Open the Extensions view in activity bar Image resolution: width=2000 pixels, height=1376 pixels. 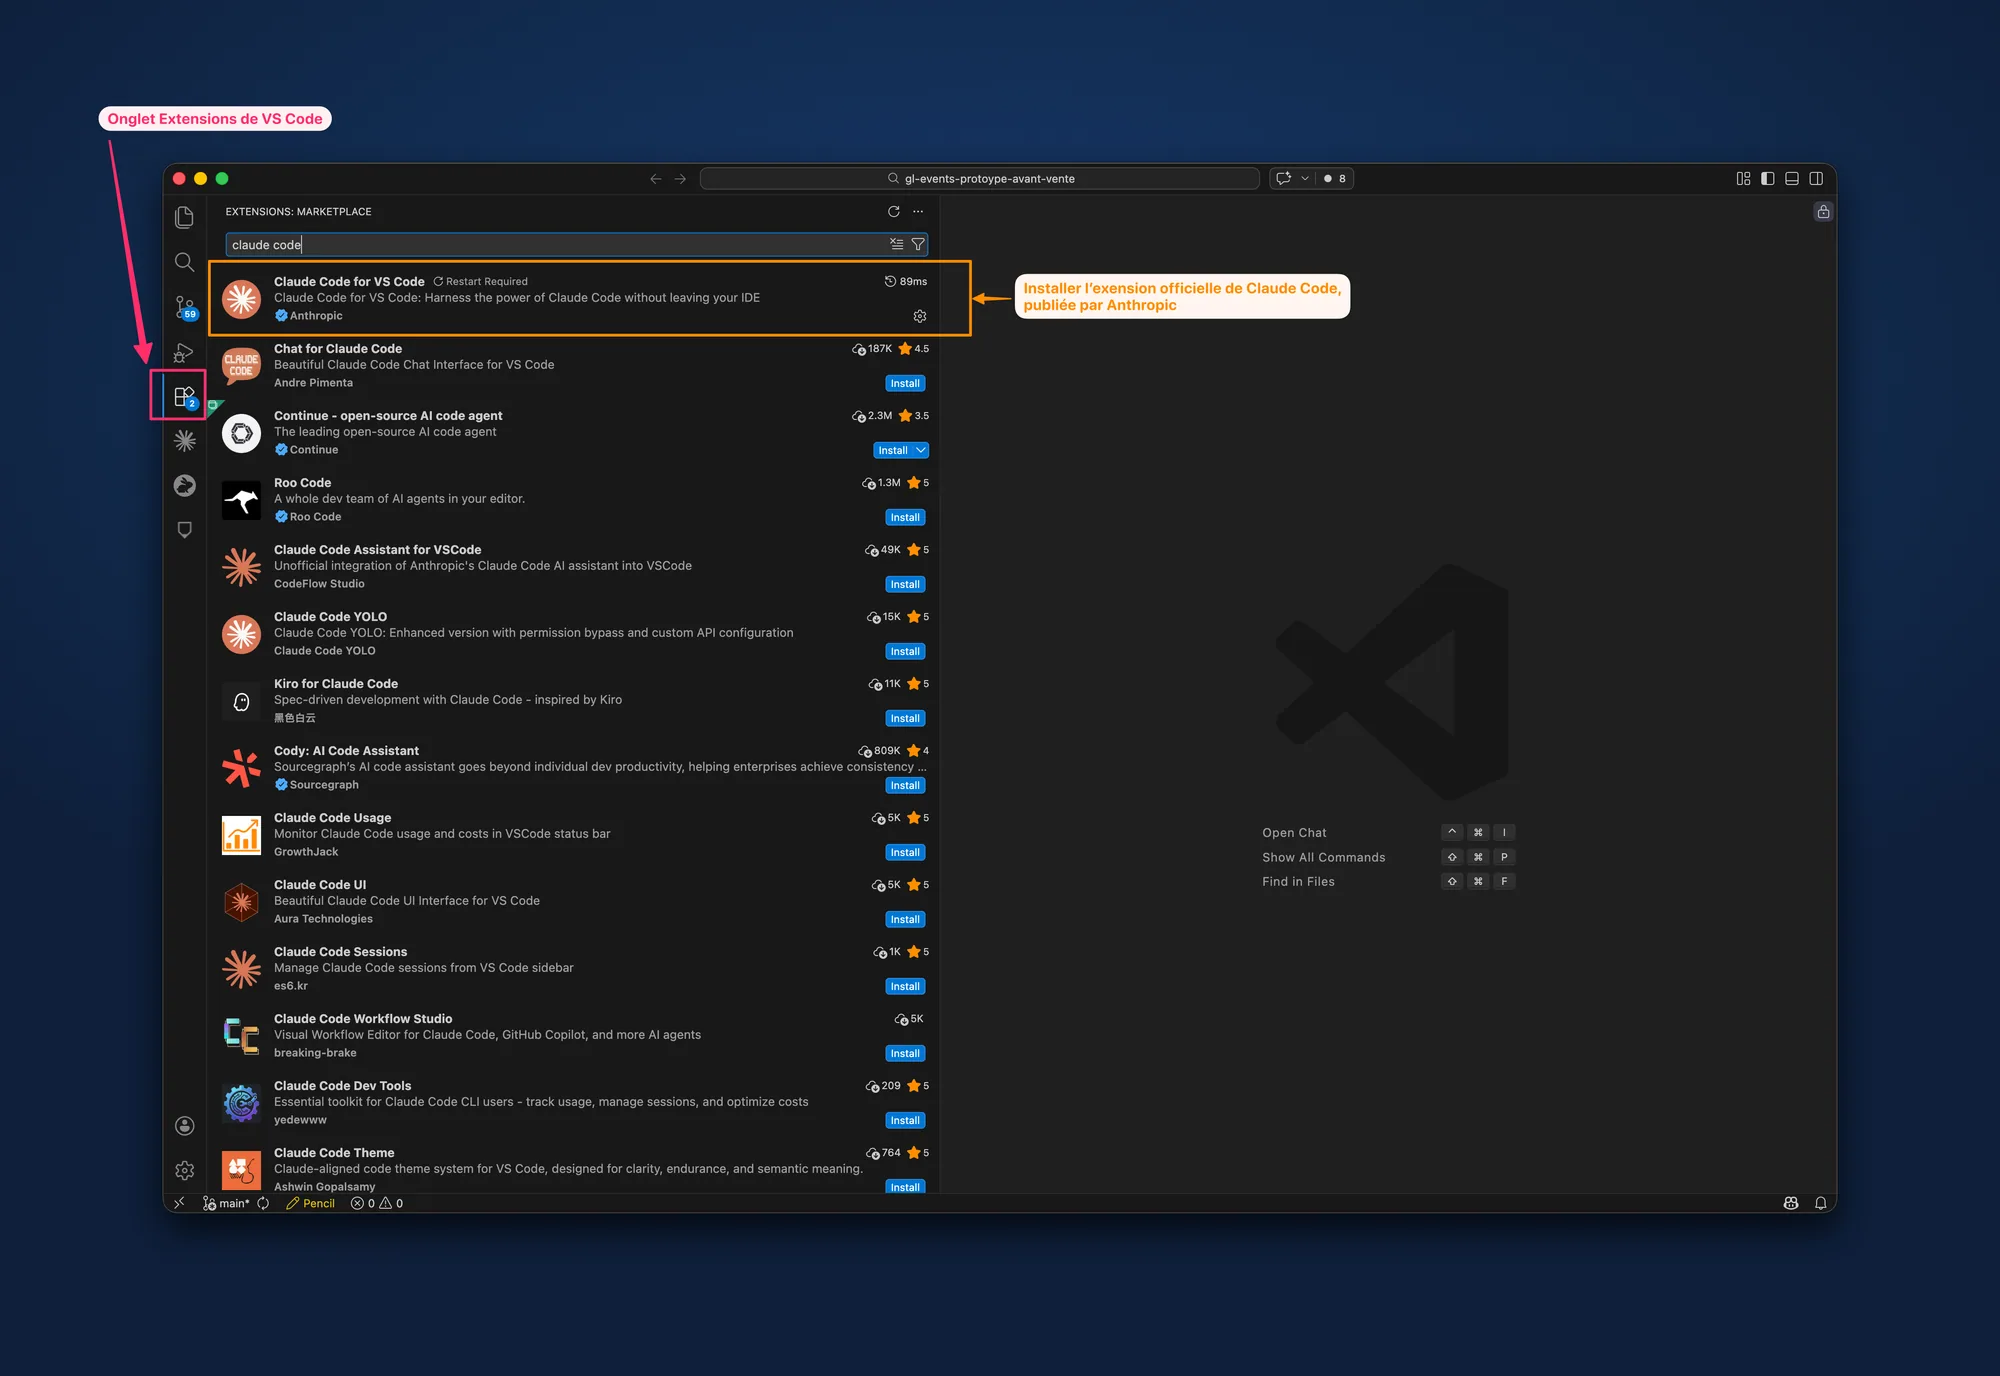click(x=184, y=396)
